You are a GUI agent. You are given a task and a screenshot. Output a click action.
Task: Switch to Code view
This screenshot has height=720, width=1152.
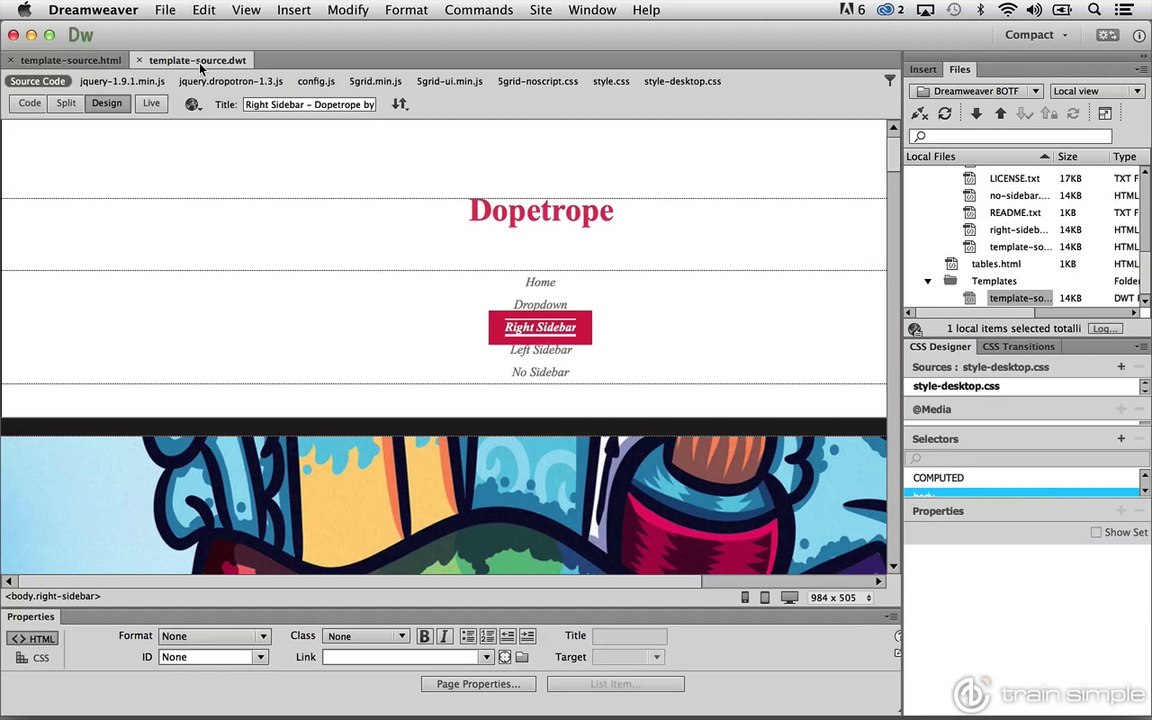(29, 104)
